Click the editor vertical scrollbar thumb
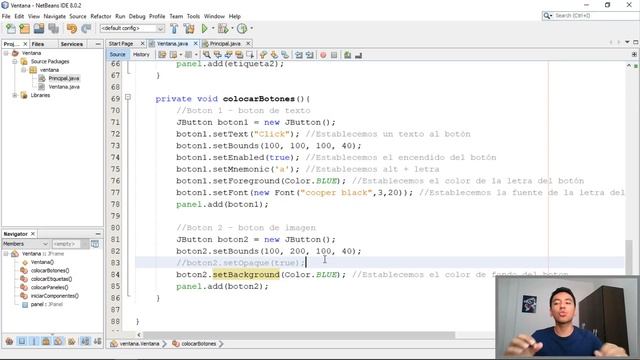Image resolution: width=640 pixels, height=360 pixels. point(629,258)
